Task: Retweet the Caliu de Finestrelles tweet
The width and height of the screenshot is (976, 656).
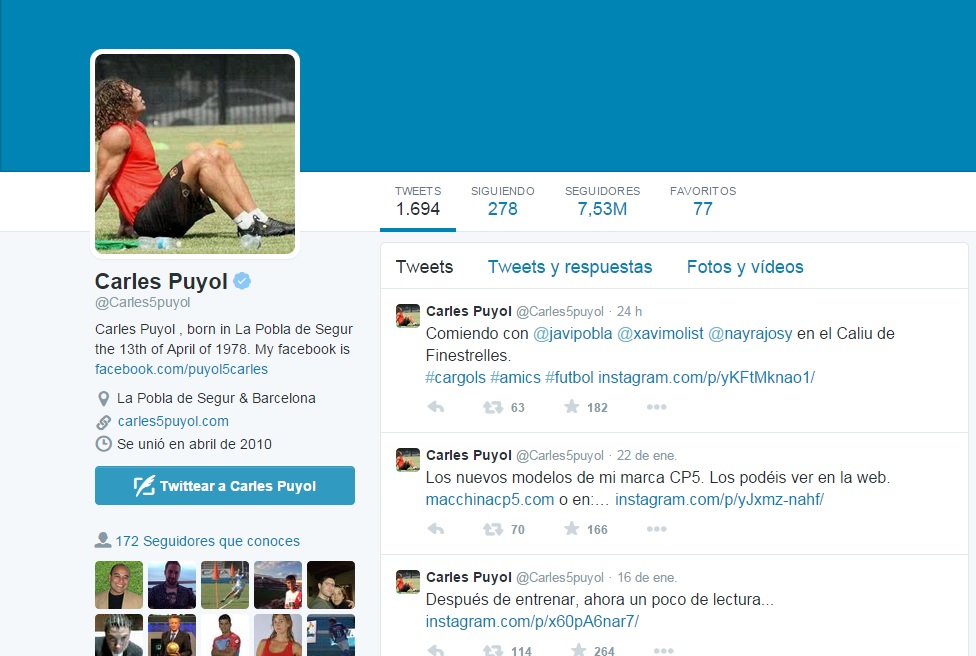Action: click(493, 407)
